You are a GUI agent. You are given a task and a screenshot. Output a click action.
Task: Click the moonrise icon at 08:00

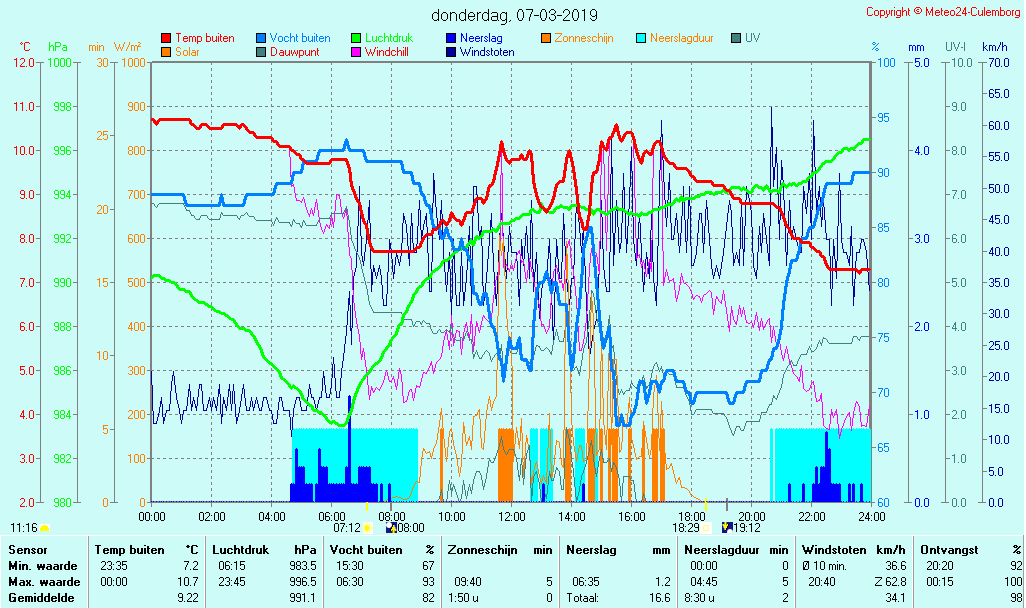[391, 527]
